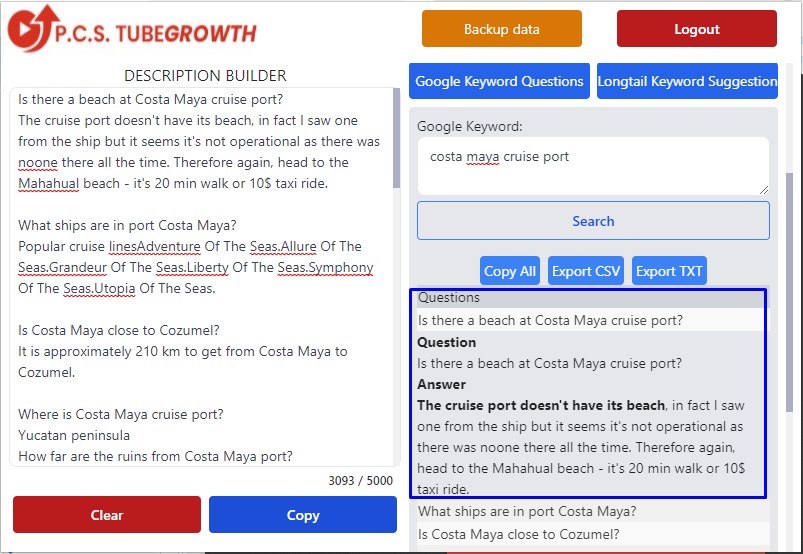Switch to Google Keyword Questions tab
Viewport: 803px width, 554px height.
499,81
